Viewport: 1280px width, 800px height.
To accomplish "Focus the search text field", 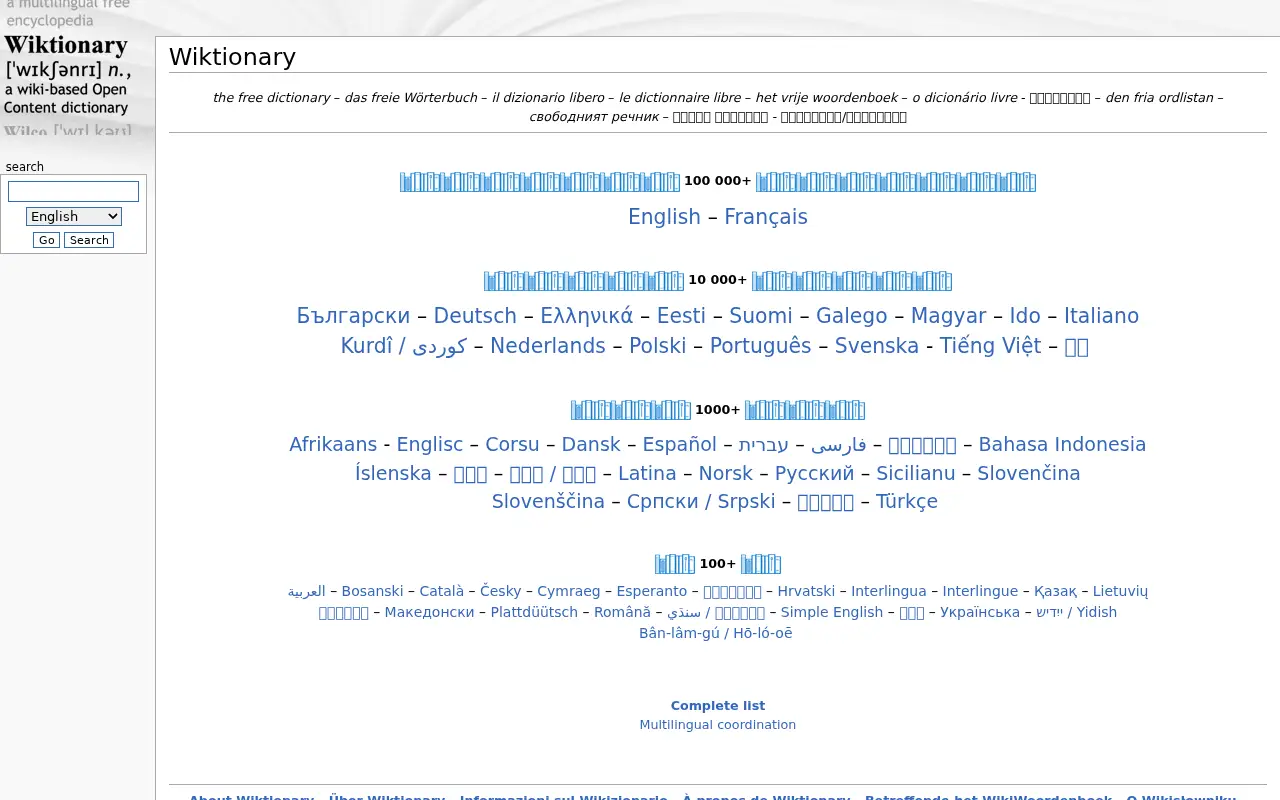I will pyautogui.click(x=74, y=191).
